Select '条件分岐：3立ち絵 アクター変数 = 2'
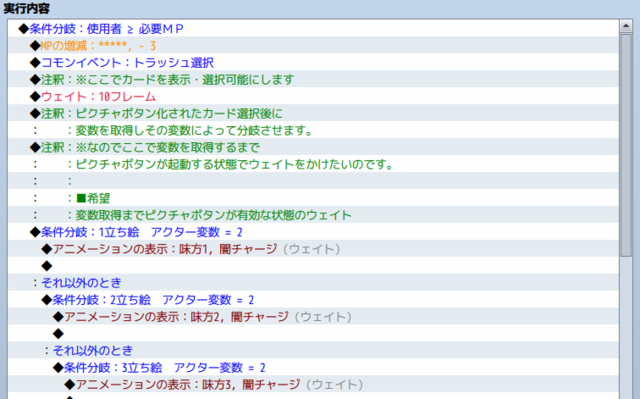The height and width of the screenshot is (399, 640). [x=313, y=367]
